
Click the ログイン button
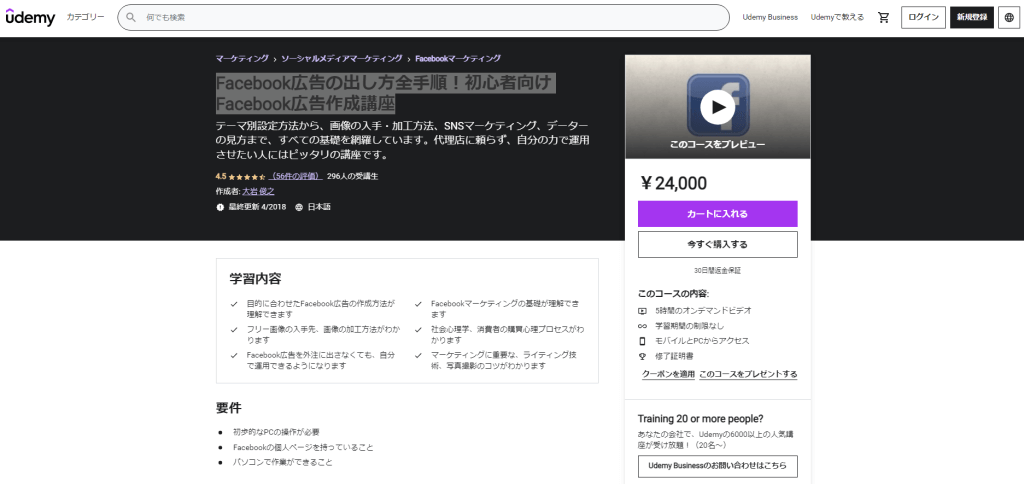click(x=923, y=18)
